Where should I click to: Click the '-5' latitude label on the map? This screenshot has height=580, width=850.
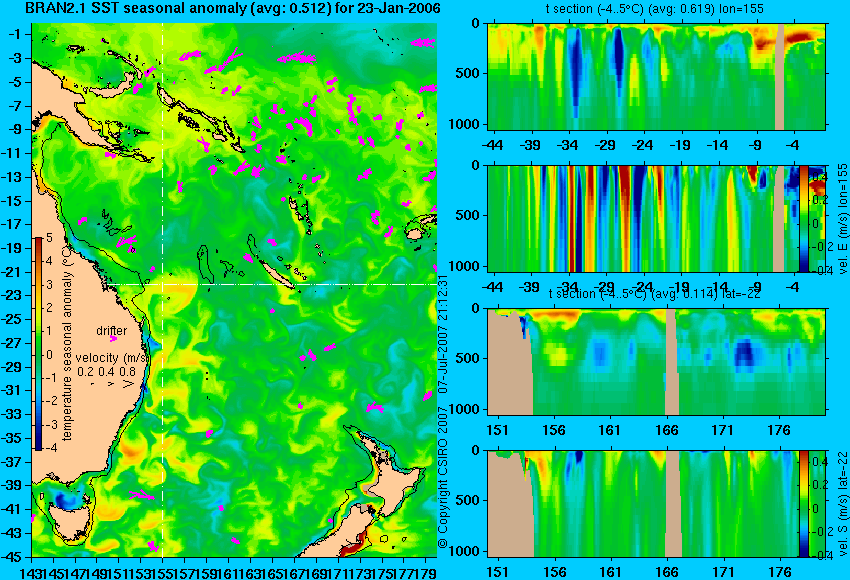[14, 82]
